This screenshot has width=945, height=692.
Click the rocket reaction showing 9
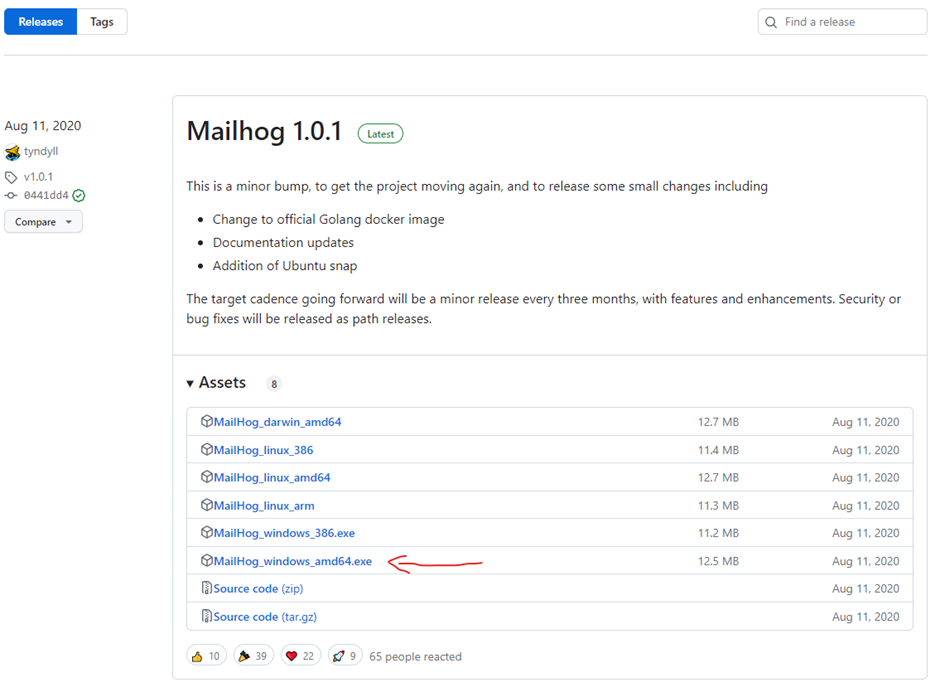tap(345, 655)
